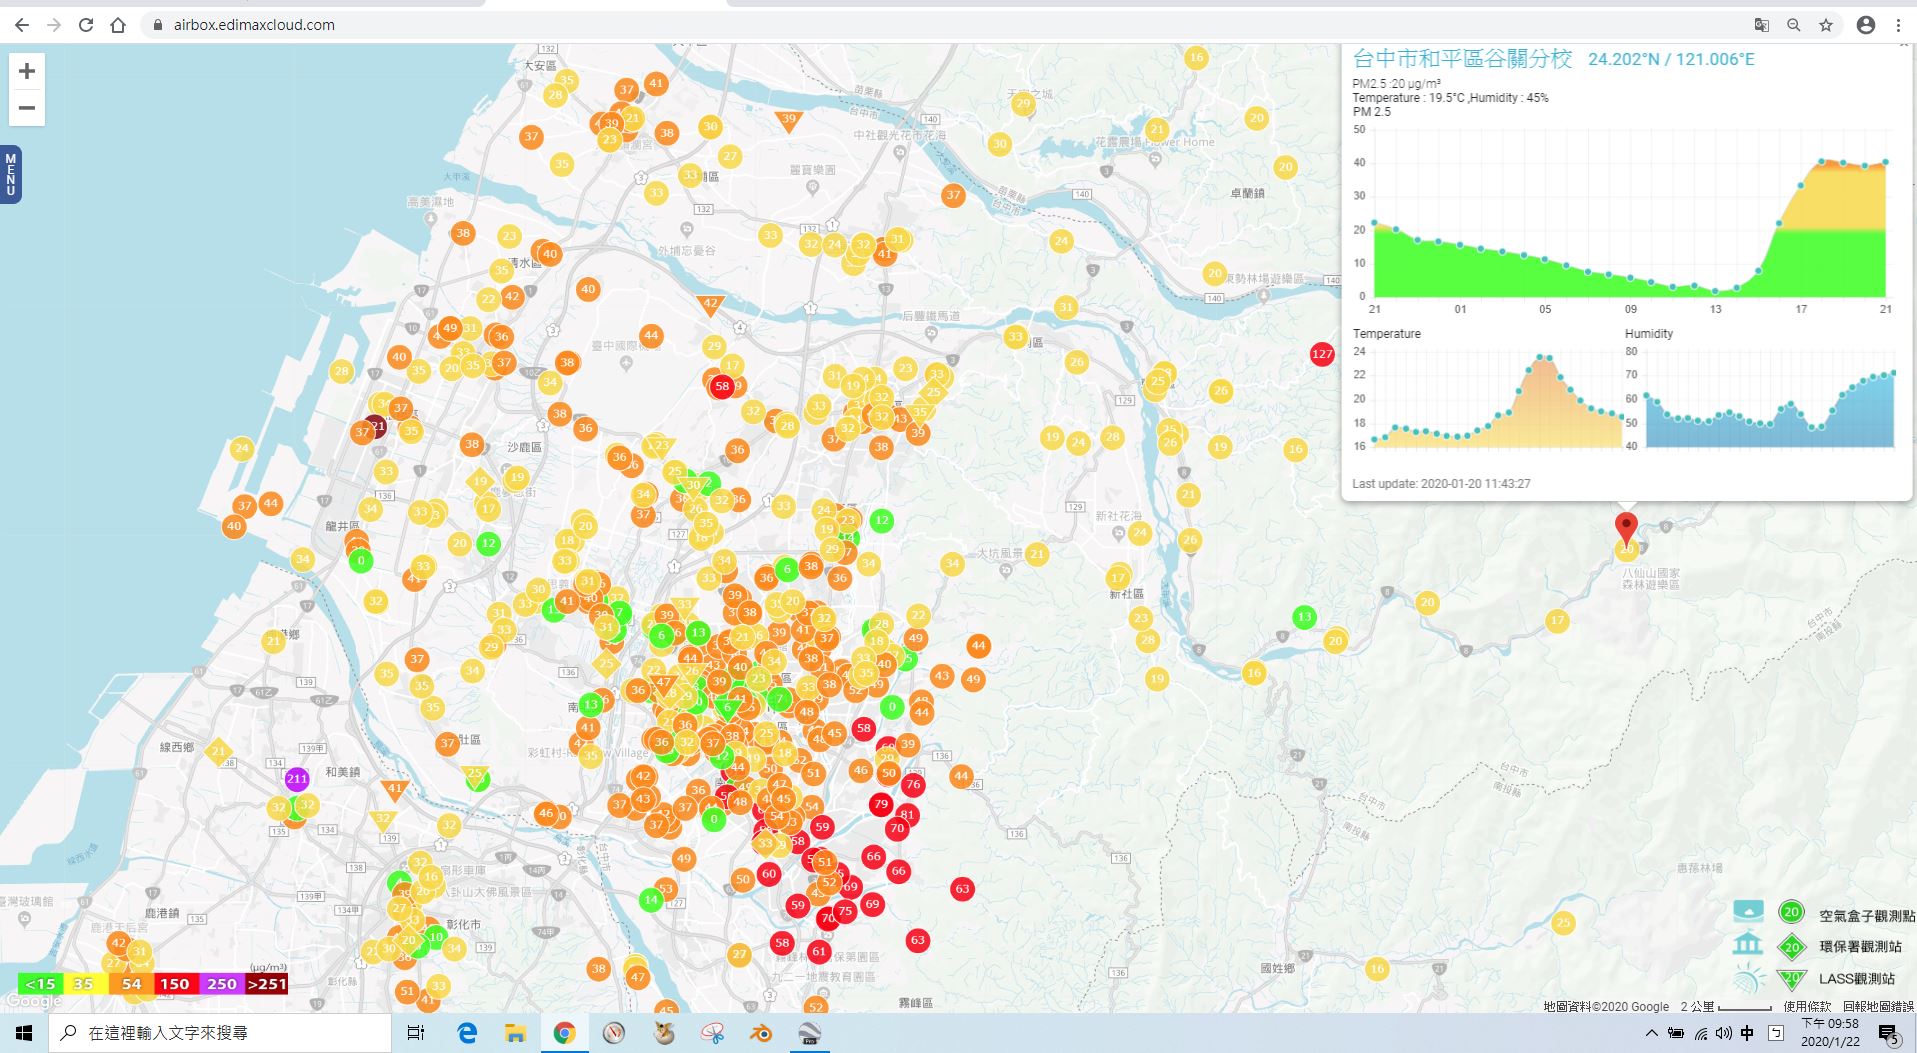The width and height of the screenshot is (1917, 1053).
Task: Click the Last update timestamp text
Action: coord(1441,484)
